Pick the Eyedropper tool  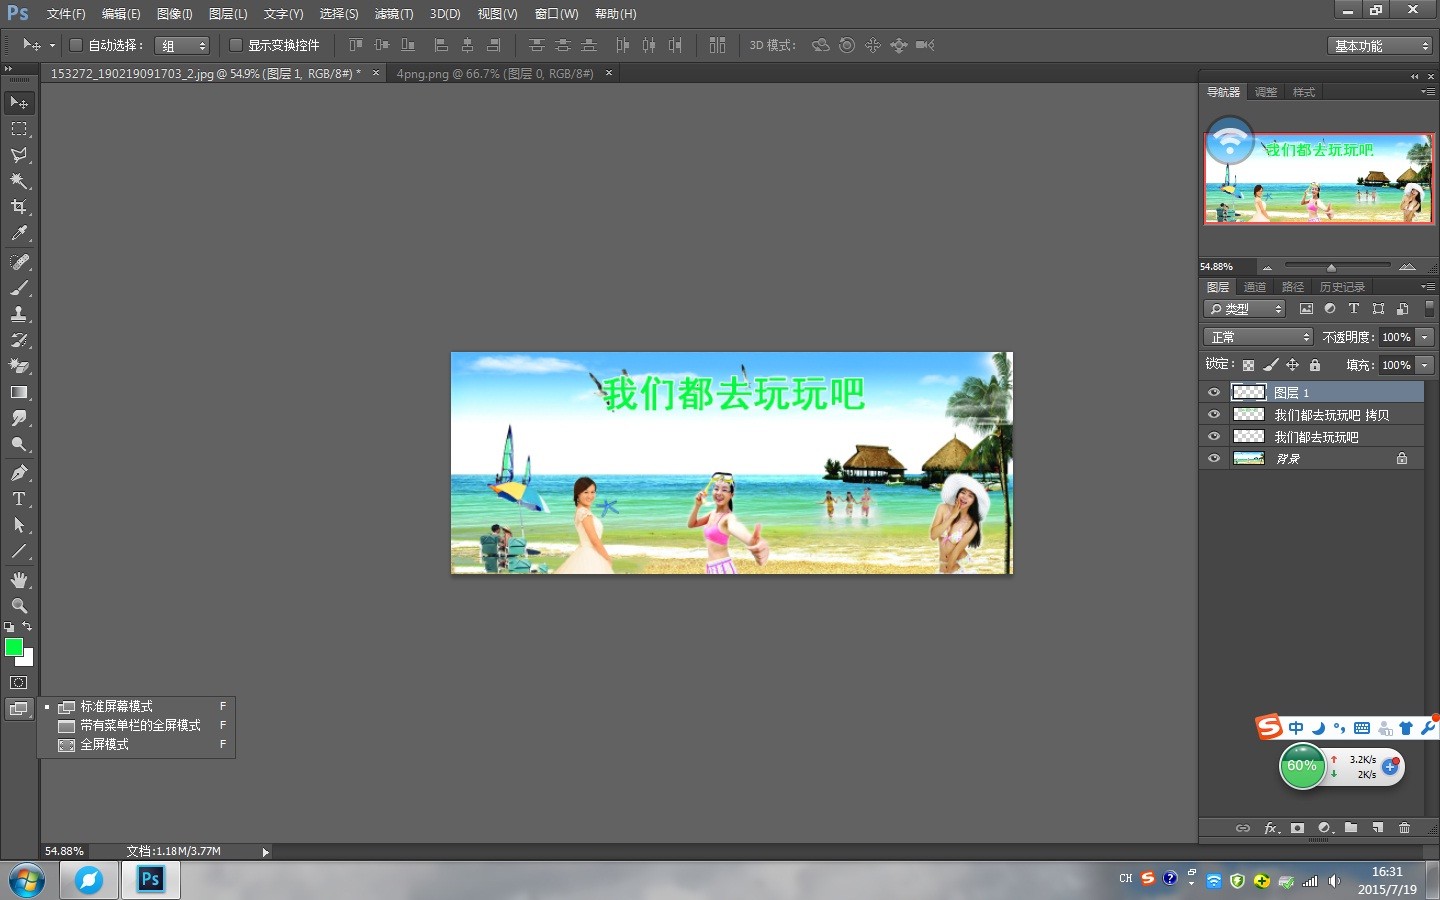pyautogui.click(x=19, y=234)
